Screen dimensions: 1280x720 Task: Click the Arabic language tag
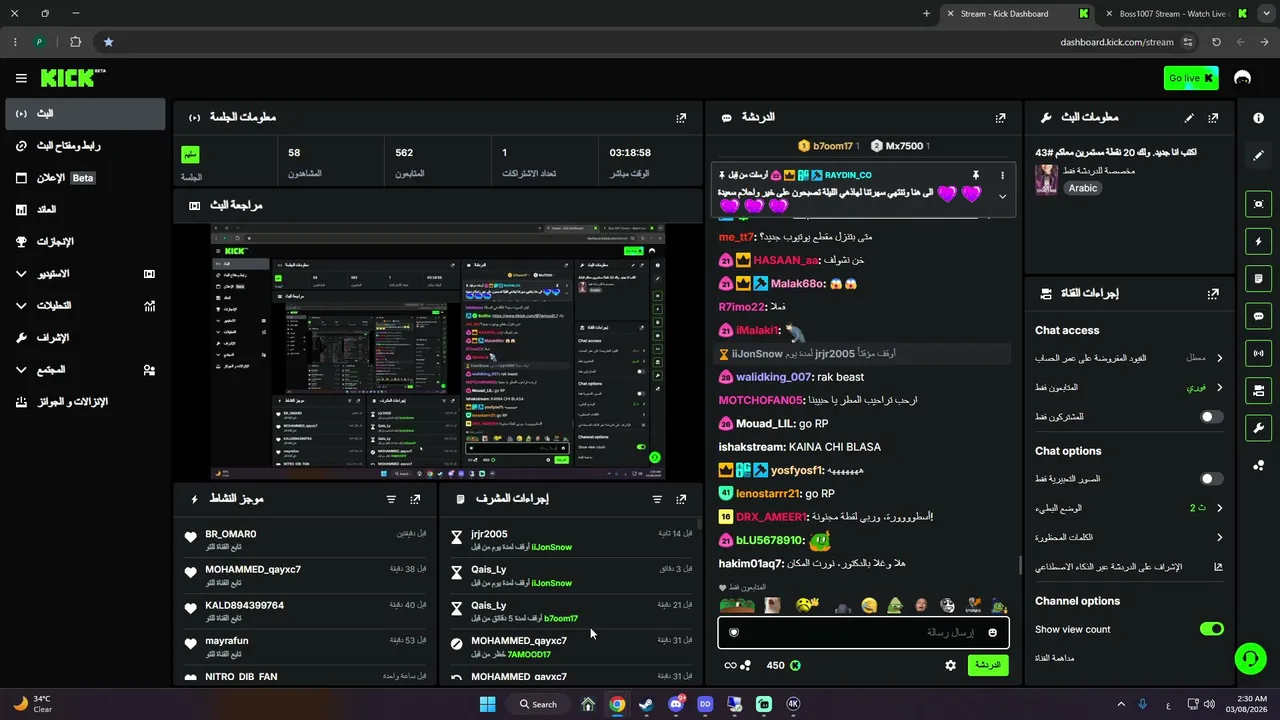pyautogui.click(x=1082, y=188)
